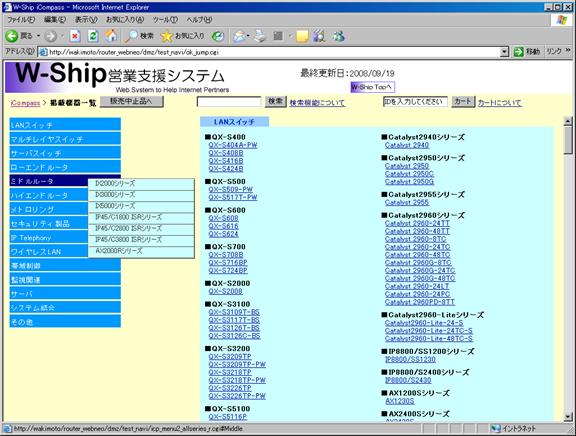
Task: Click the Intranet zone icon in status bar
Action: coord(496,428)
